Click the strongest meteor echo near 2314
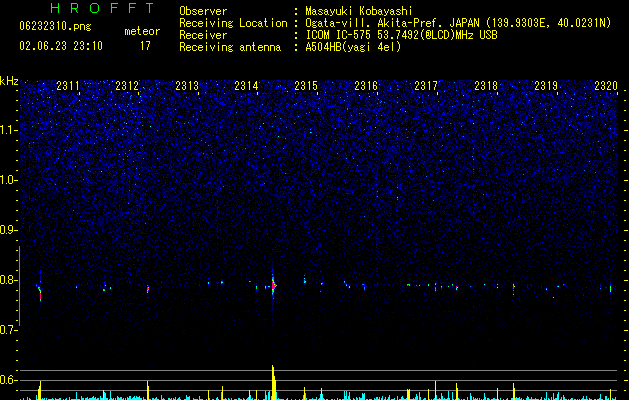Viewport: 629px width, 400px height. click(273, 286)
